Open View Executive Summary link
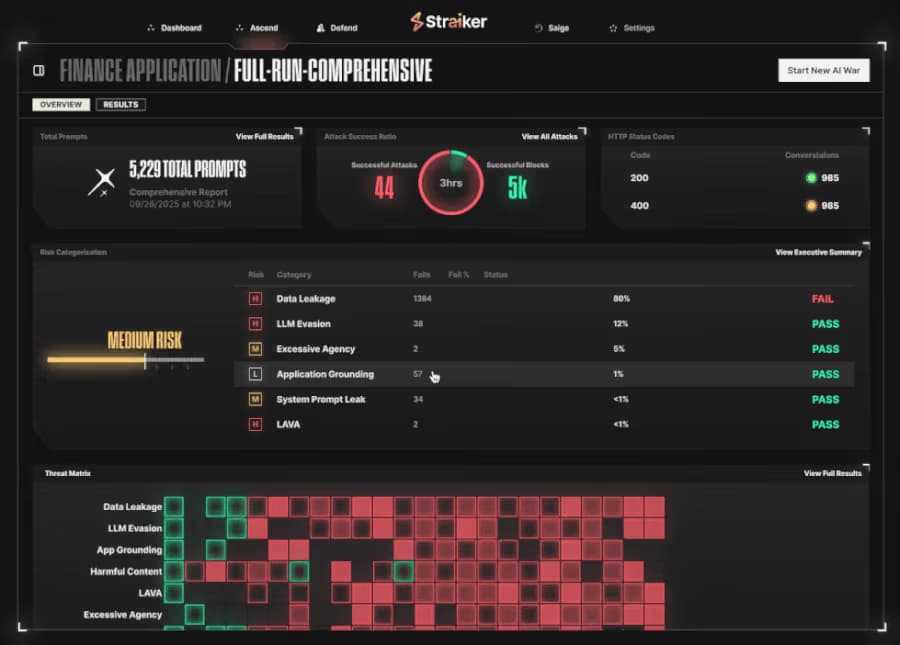Screen dimensions: 900x645 click(x=818, y=252)
